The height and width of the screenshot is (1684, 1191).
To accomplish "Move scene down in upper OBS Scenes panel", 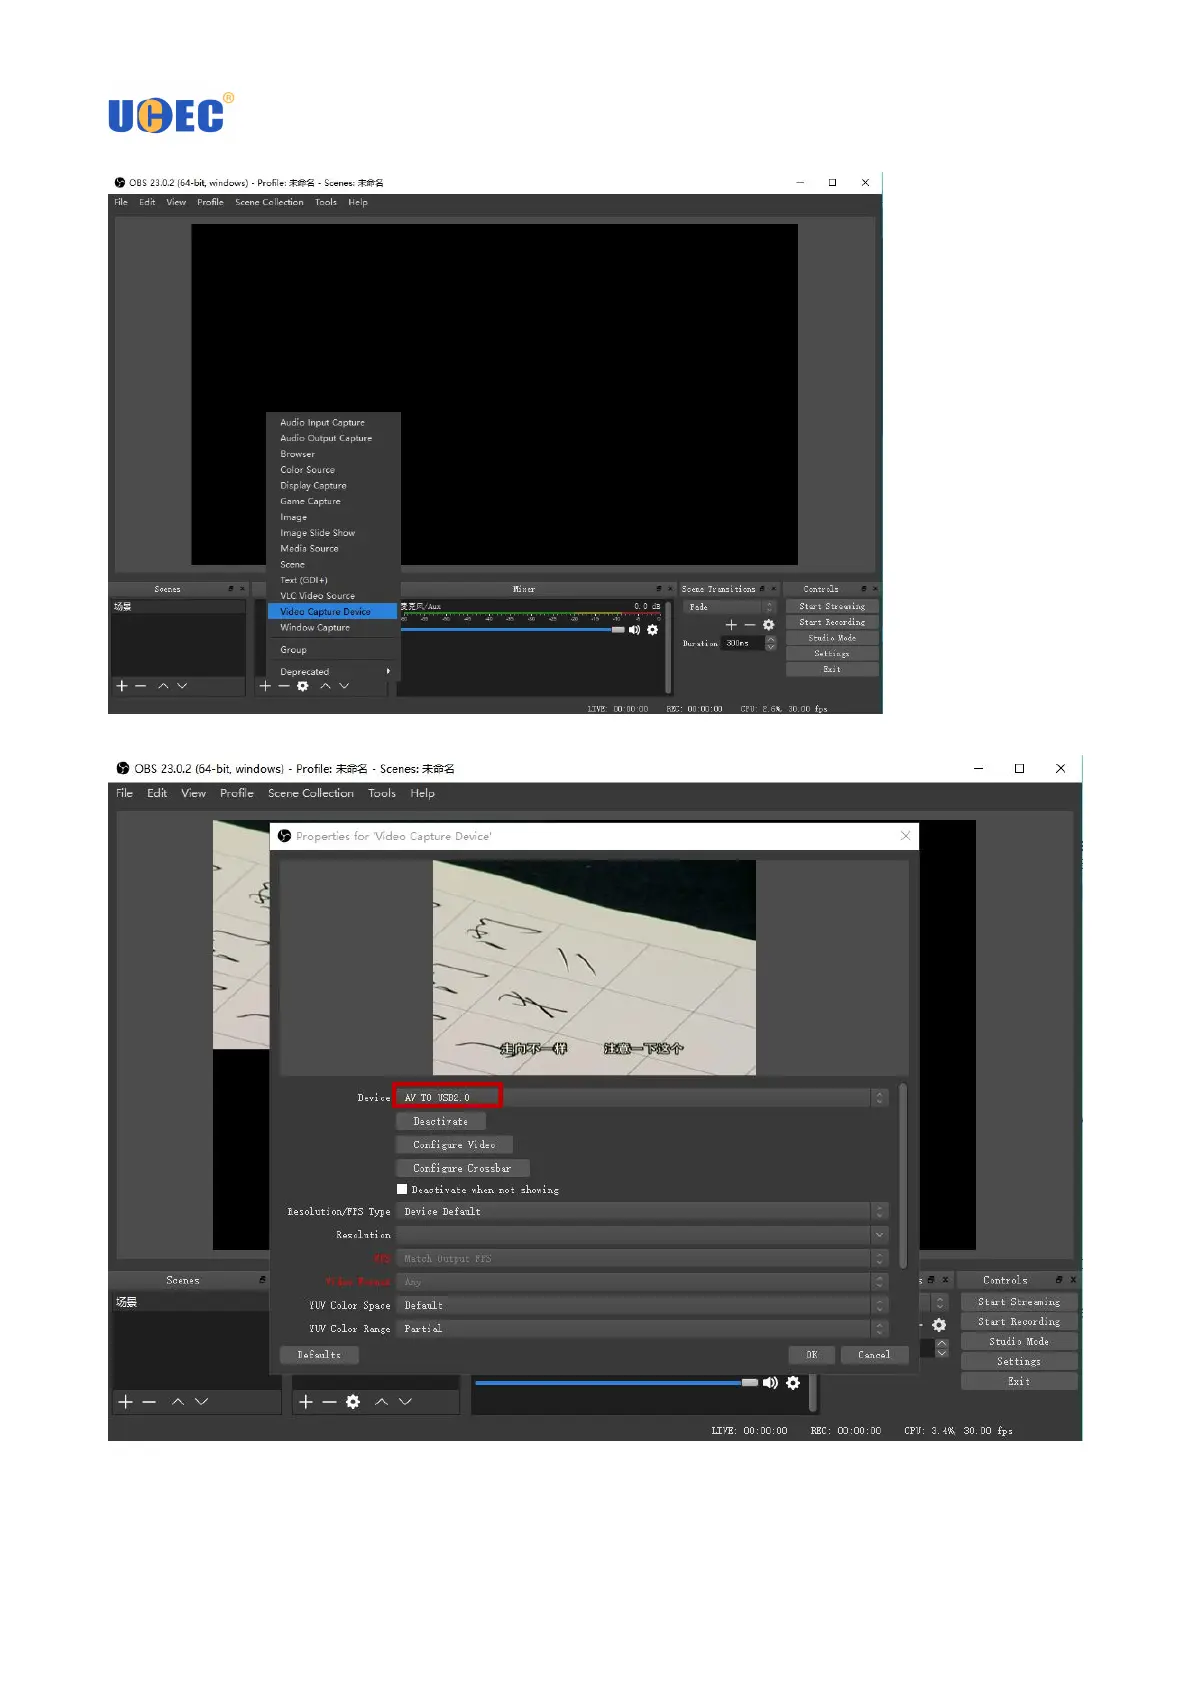I will (182, 686).
